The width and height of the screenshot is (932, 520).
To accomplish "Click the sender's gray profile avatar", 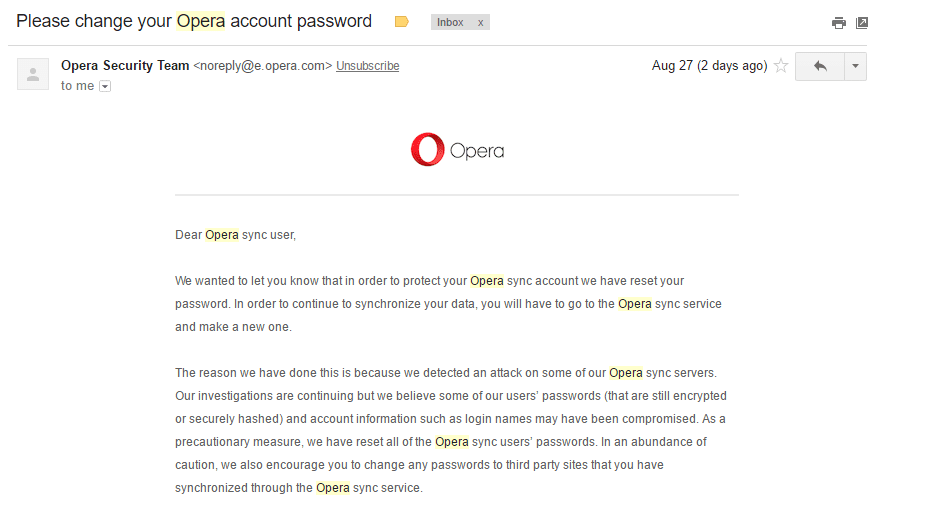I will click(33, 74).
